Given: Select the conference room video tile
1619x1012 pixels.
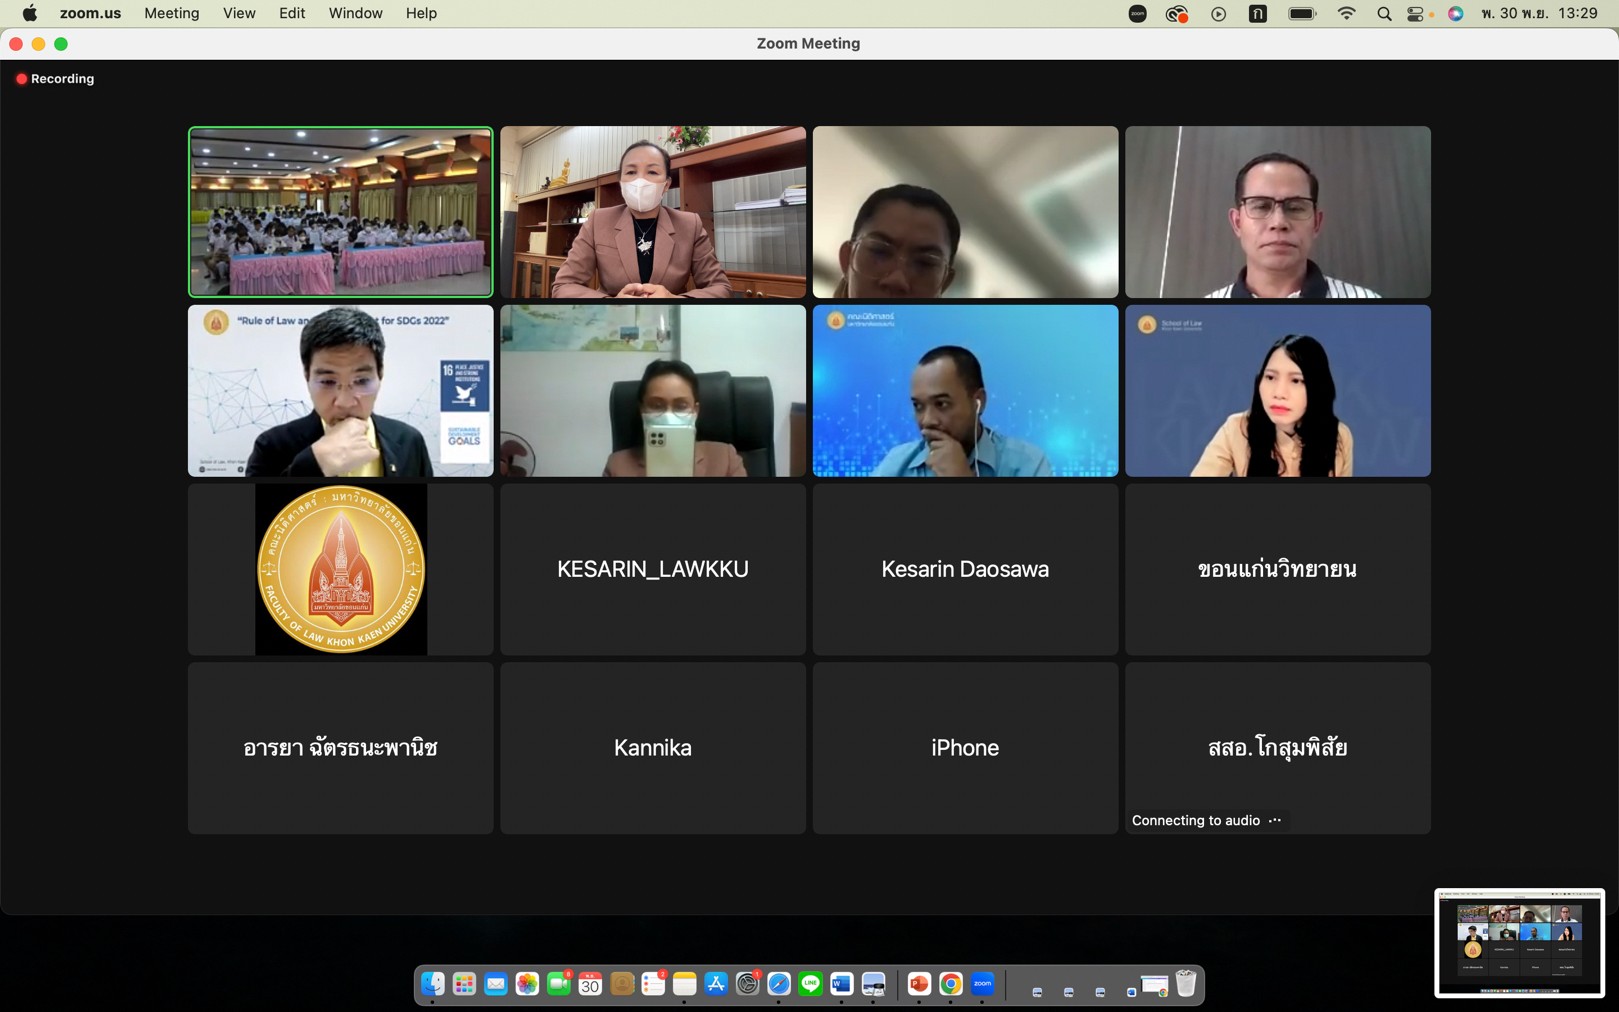Looking at the screenshot, I should (x=341, y=212).
